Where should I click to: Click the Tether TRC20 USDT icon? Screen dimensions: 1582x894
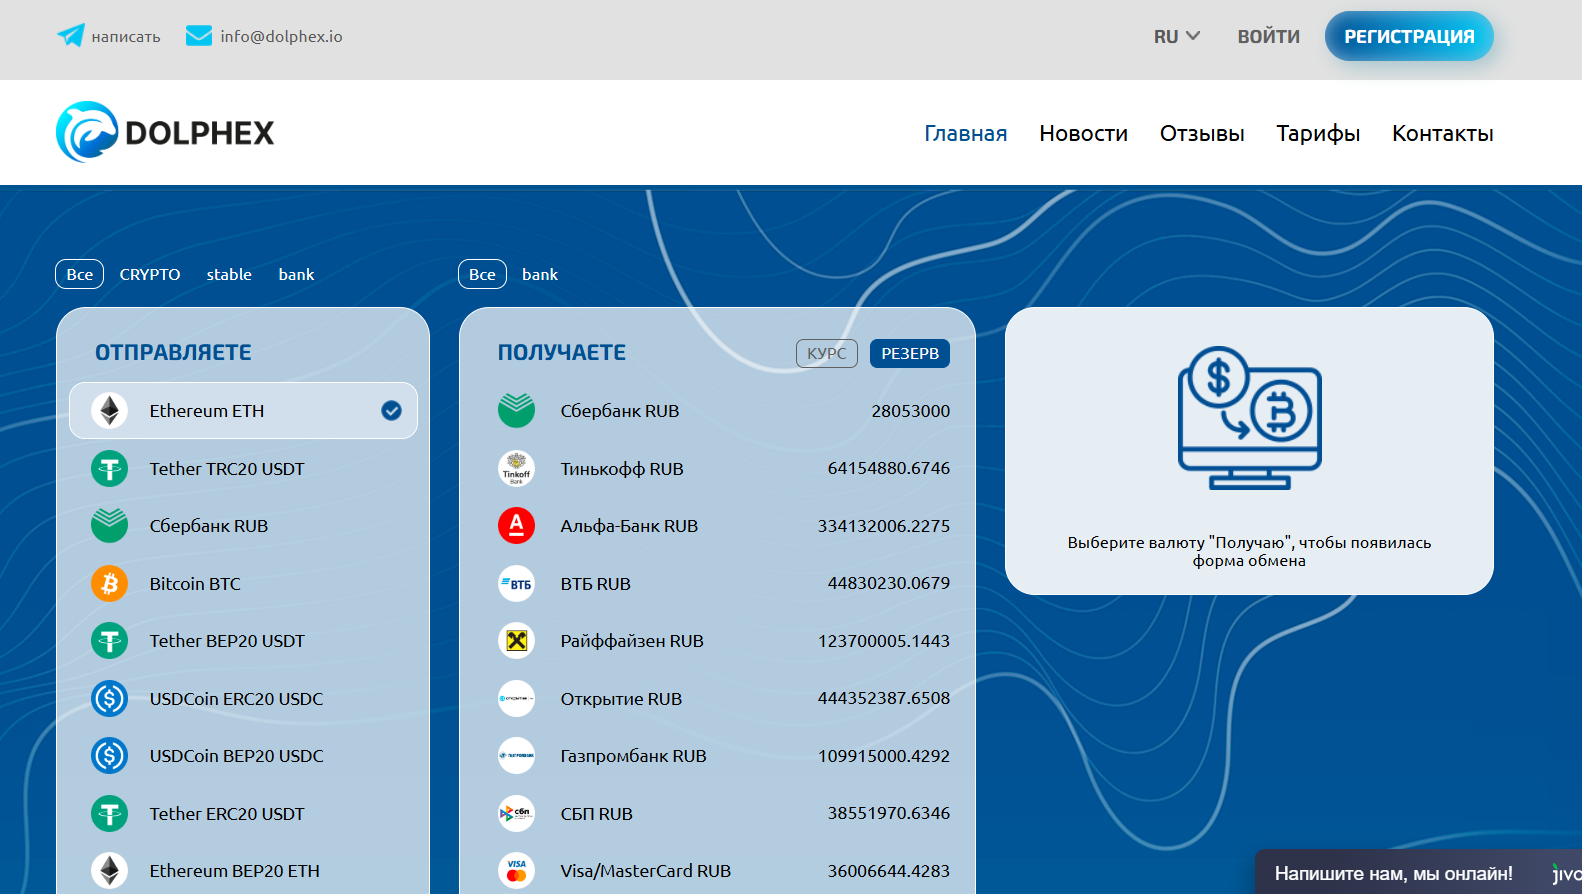pos(109,469)
